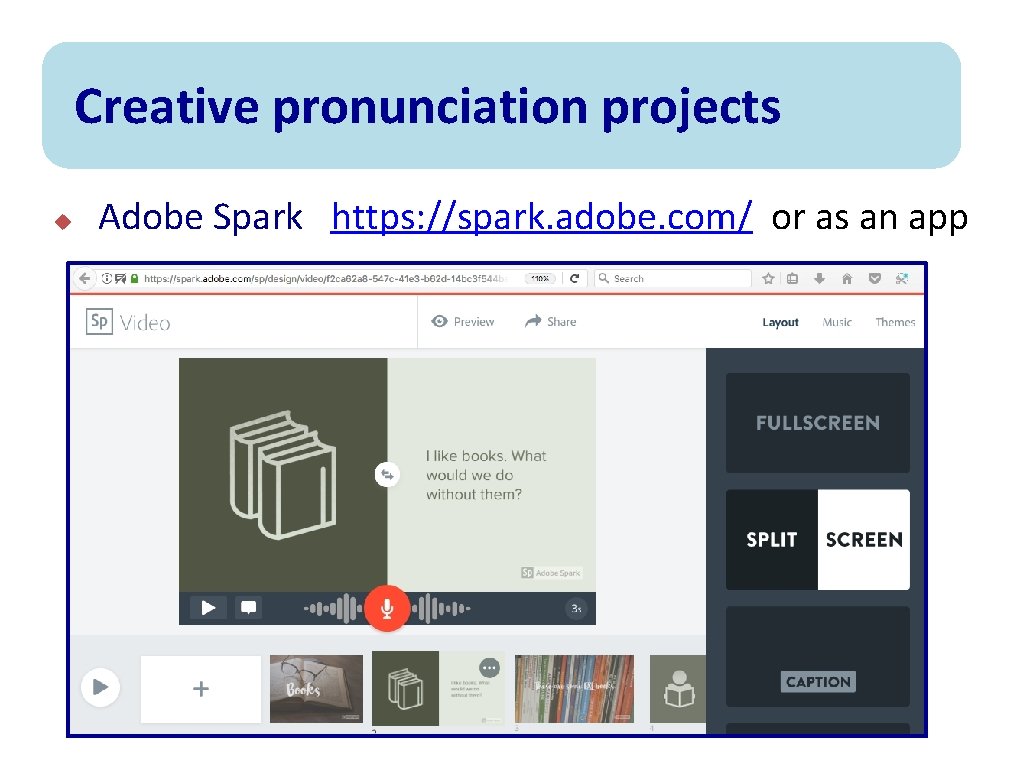Add a new slide with the plus tile

201,689
